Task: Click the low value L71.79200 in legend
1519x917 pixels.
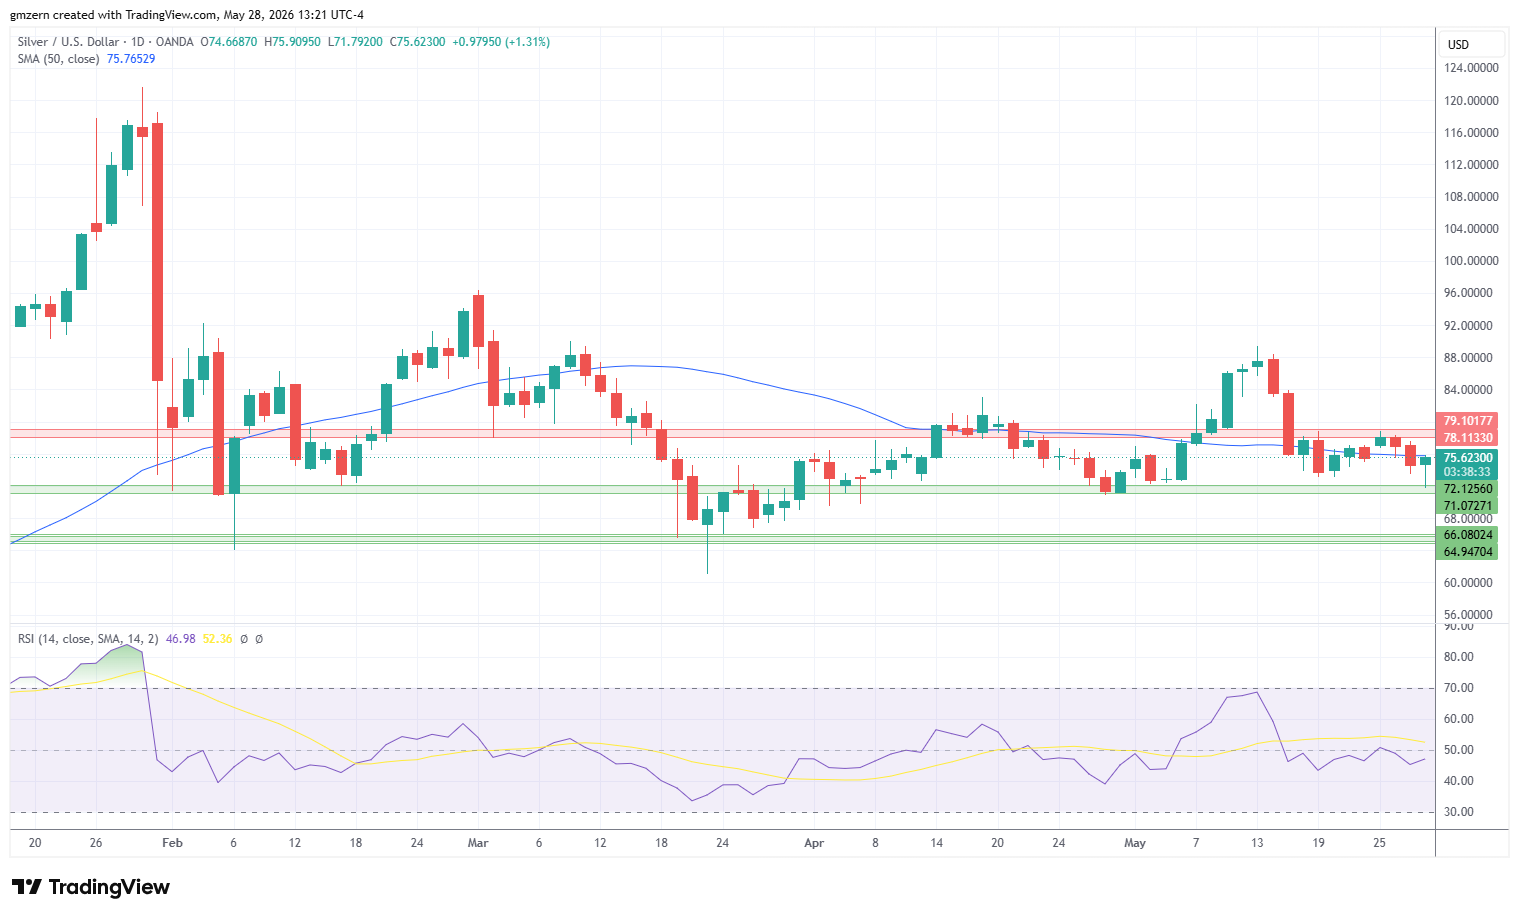Action: pyautogui.click(x=355, y=42)
